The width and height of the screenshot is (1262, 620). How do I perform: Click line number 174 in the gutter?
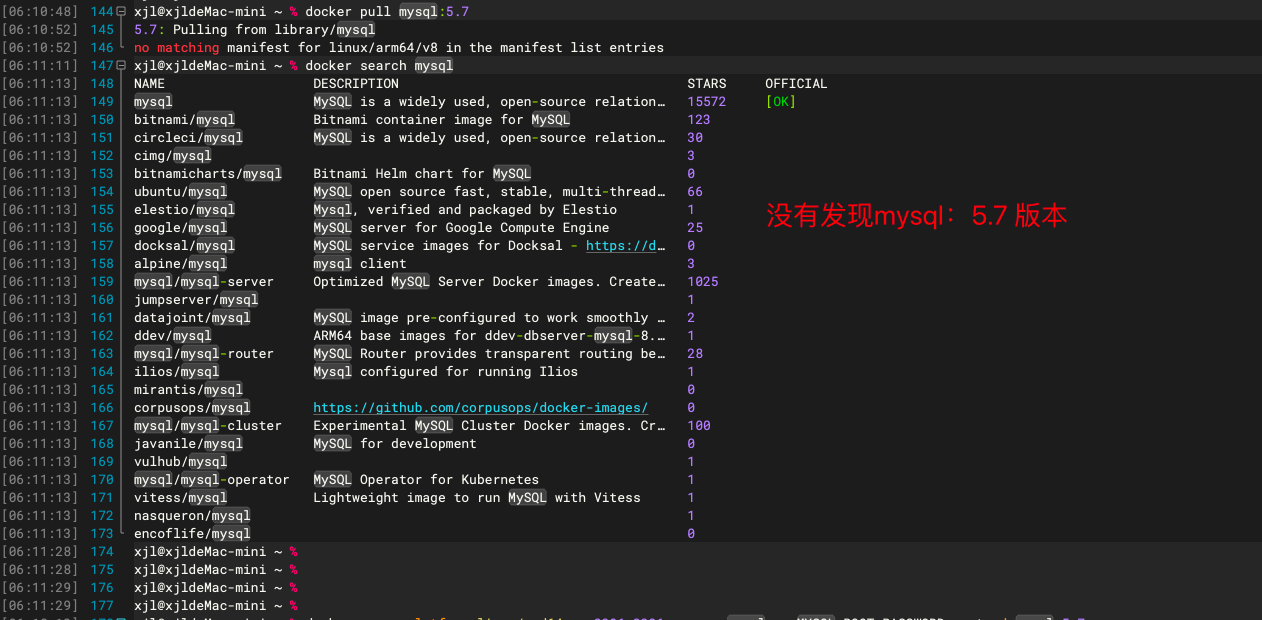[102, 552]
